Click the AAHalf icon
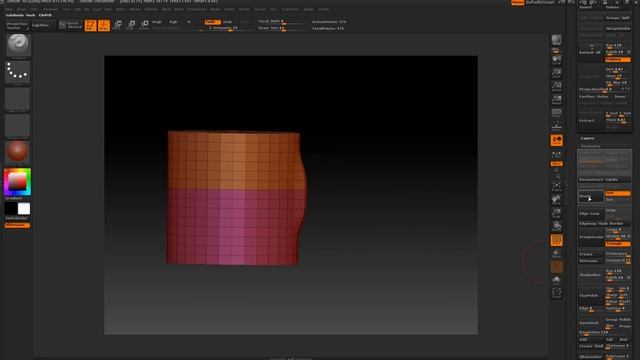 point(556,100)
